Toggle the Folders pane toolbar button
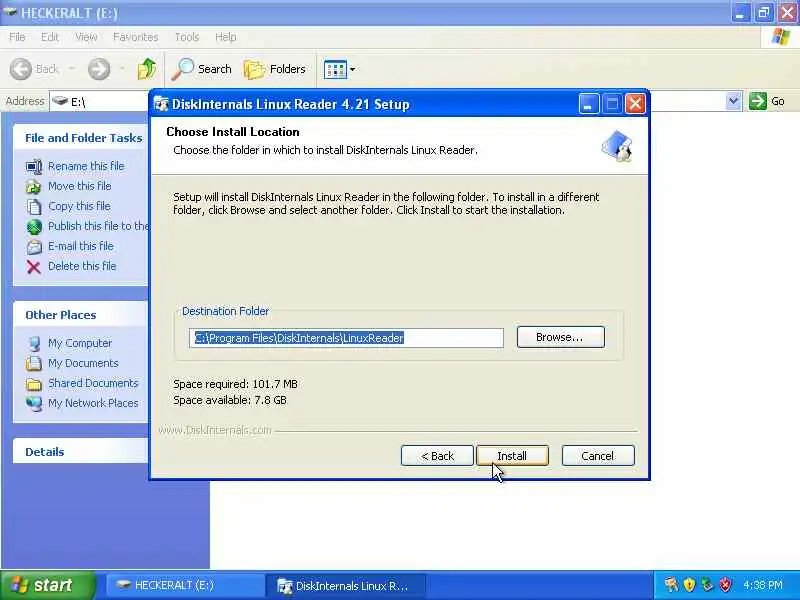Image resolution: width=800 pixels, height=600 pixels. click(274, 69)
